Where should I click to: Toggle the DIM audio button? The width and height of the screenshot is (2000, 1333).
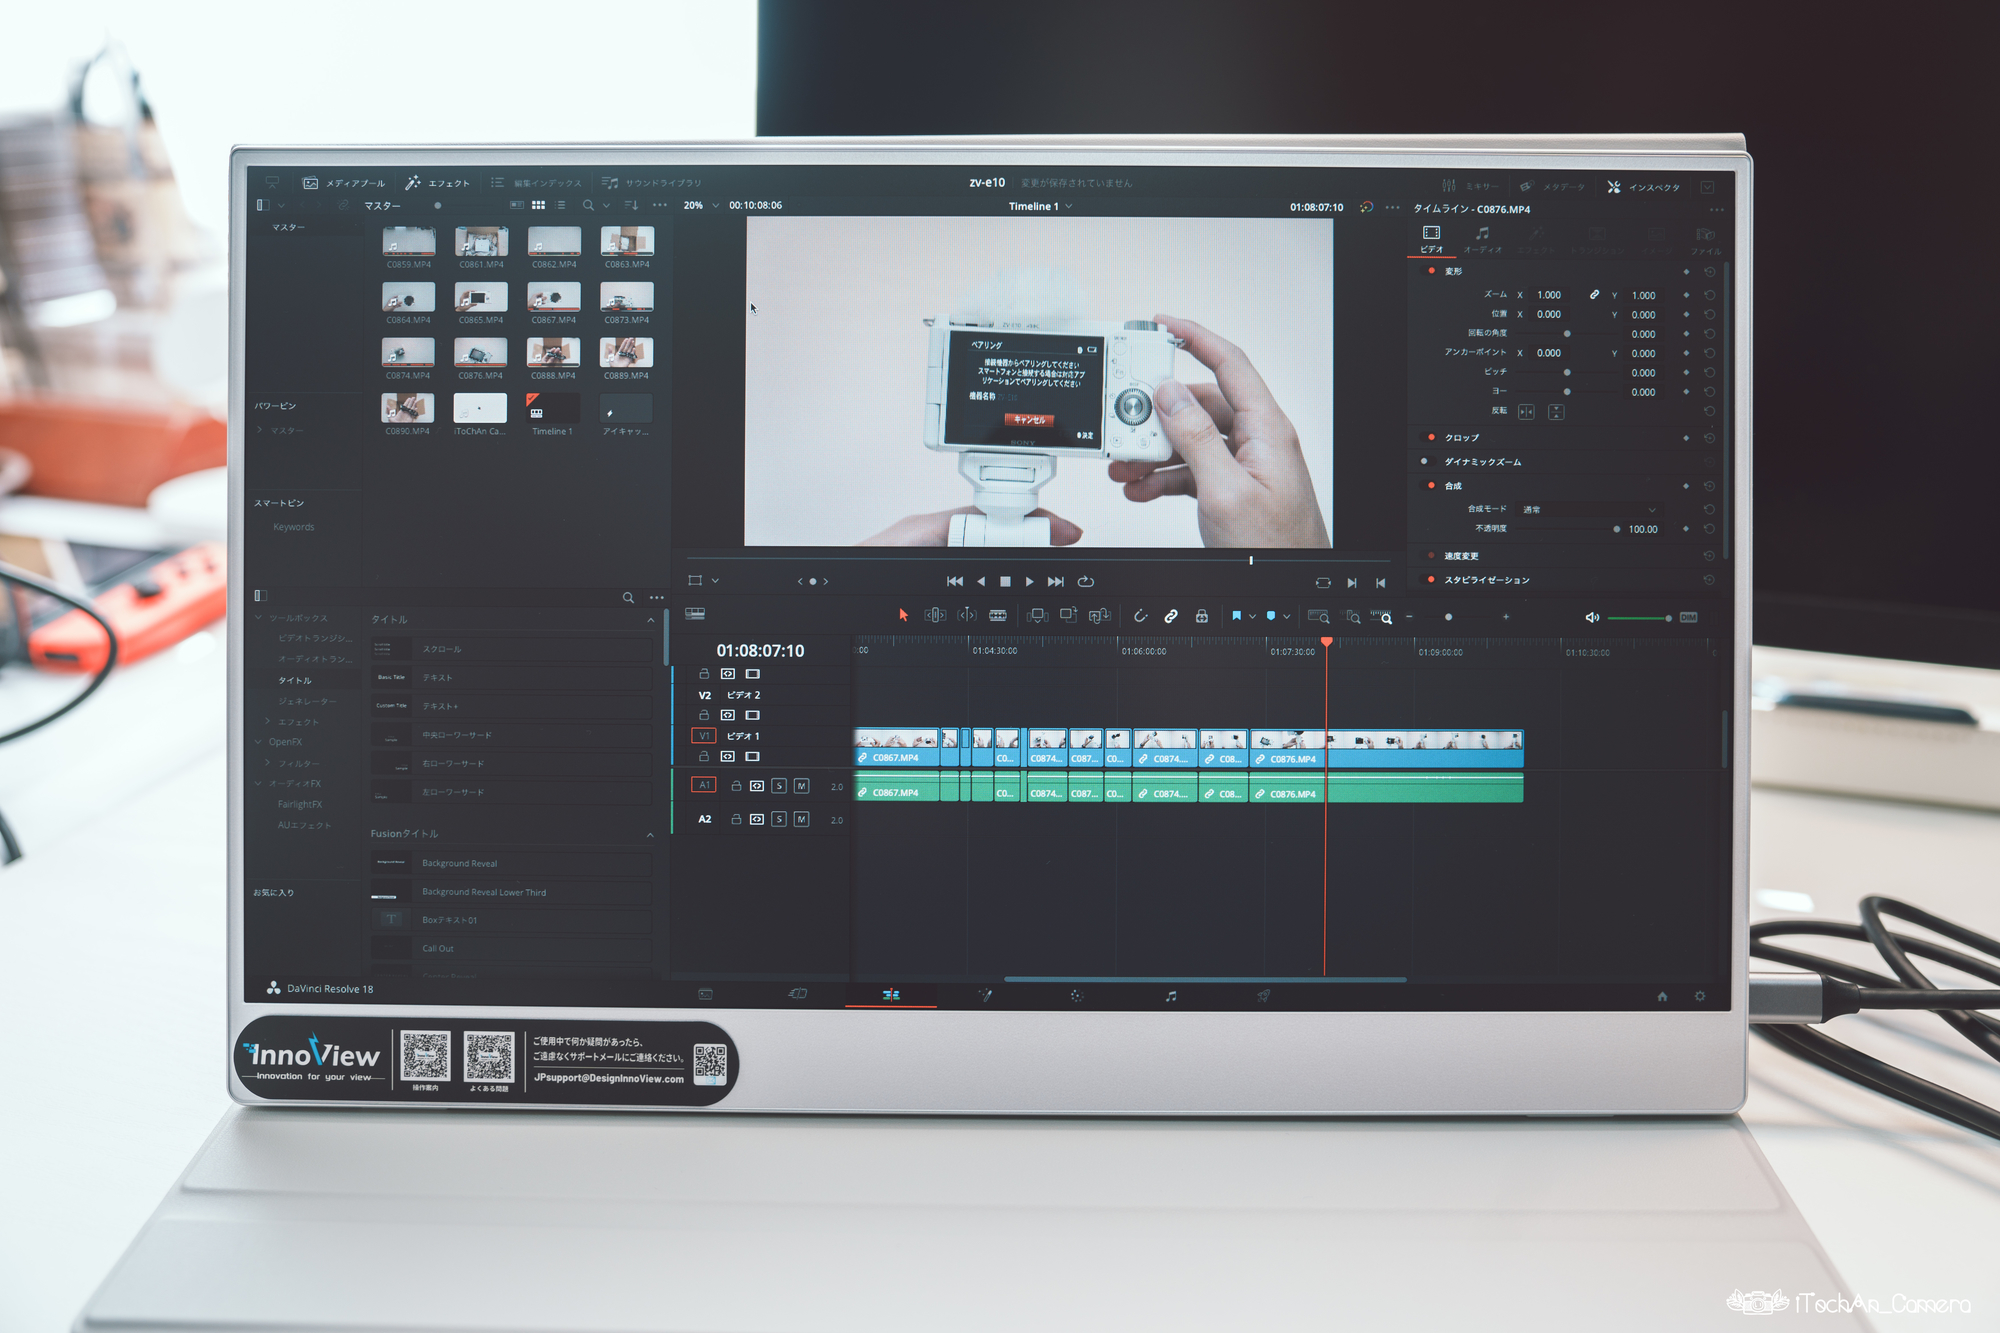tap(1689, 617)
